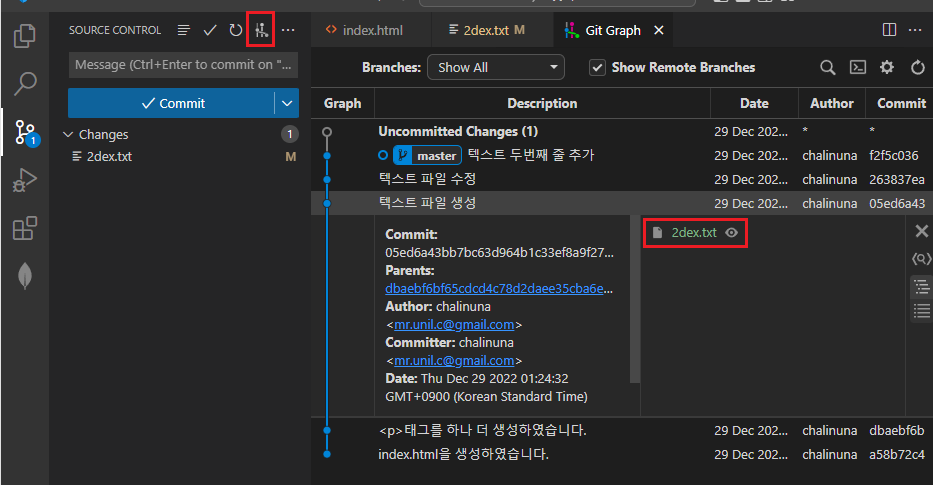Open the Git Graph terminal icon
The height and width of the screenshot is (485, 933).
(x=857, y=67)
